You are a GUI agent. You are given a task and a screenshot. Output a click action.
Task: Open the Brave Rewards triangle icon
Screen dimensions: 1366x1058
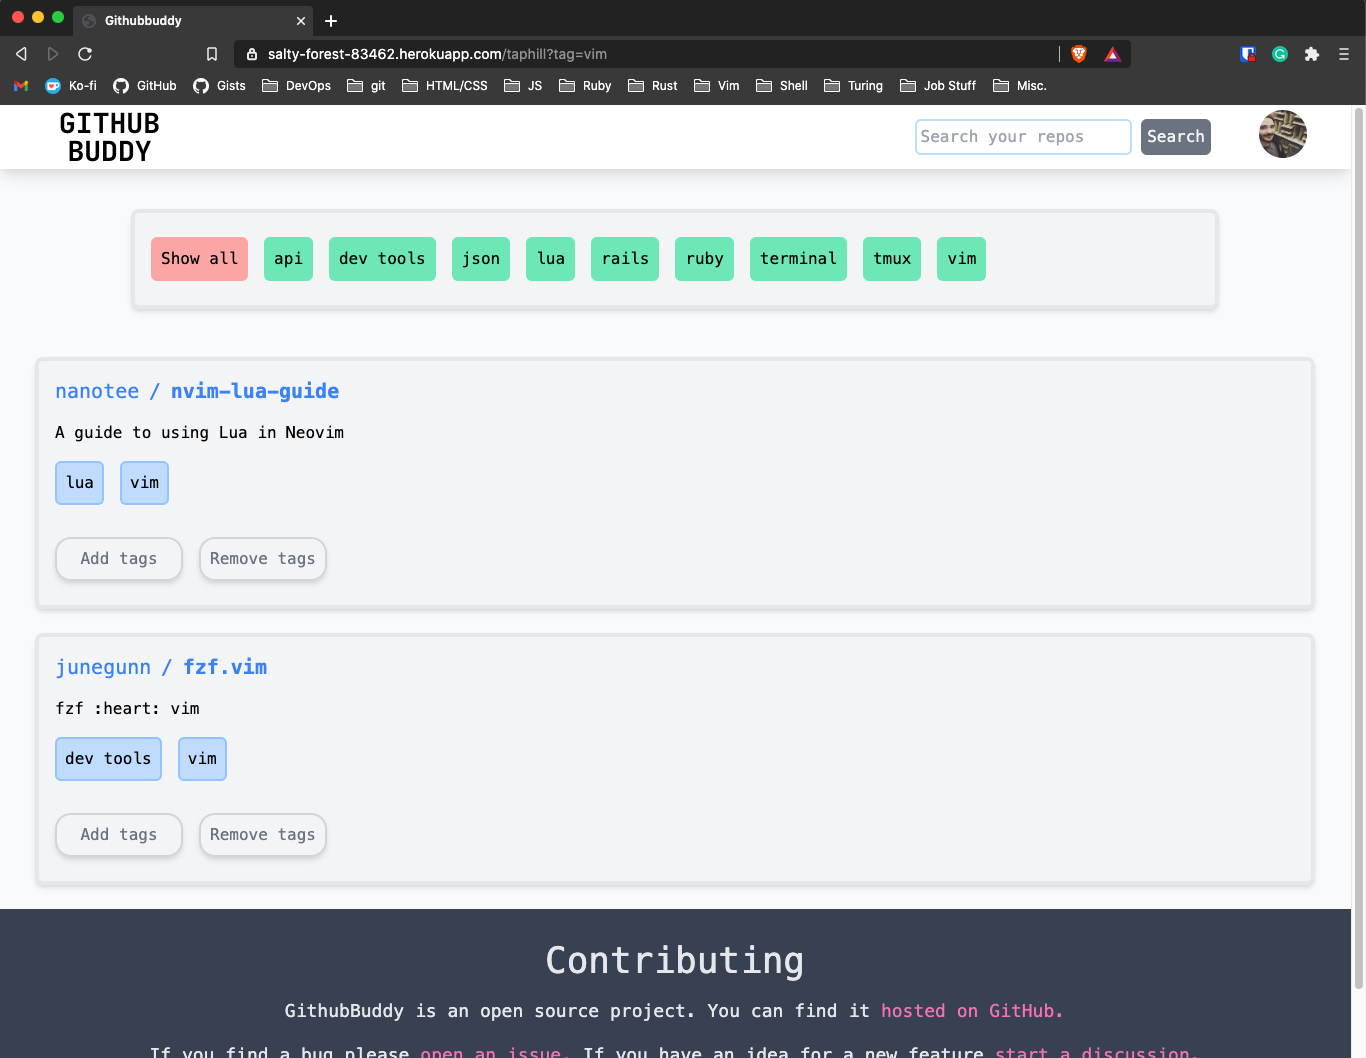(x=1112, y=54)
